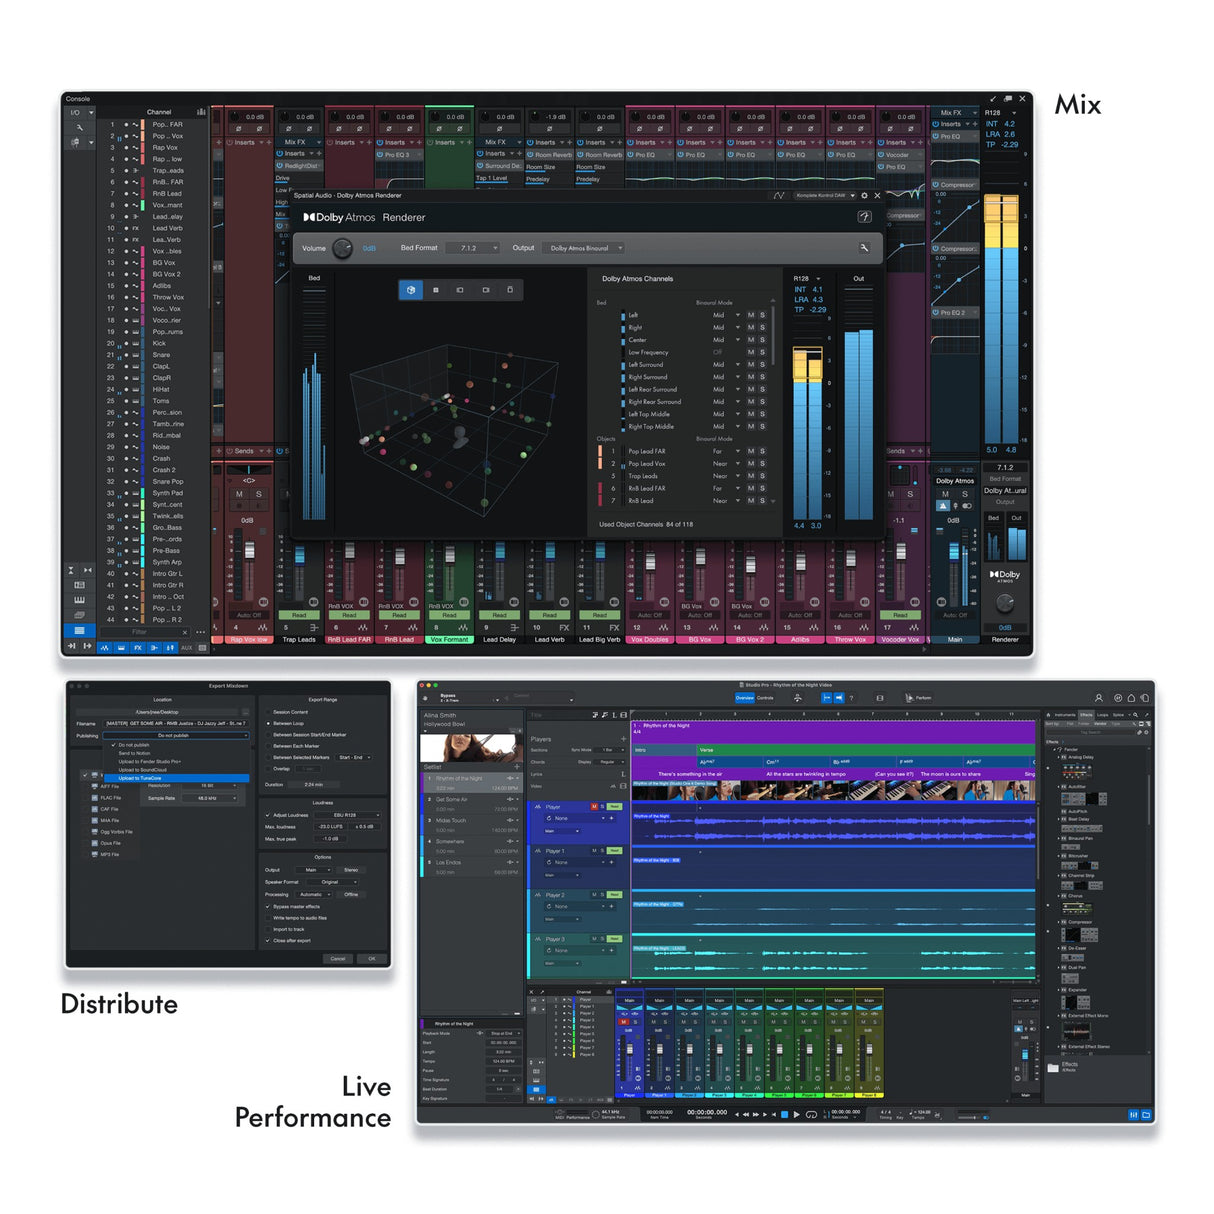
Task: Select Get Some Air in the setlist
Action: point(452,800)
